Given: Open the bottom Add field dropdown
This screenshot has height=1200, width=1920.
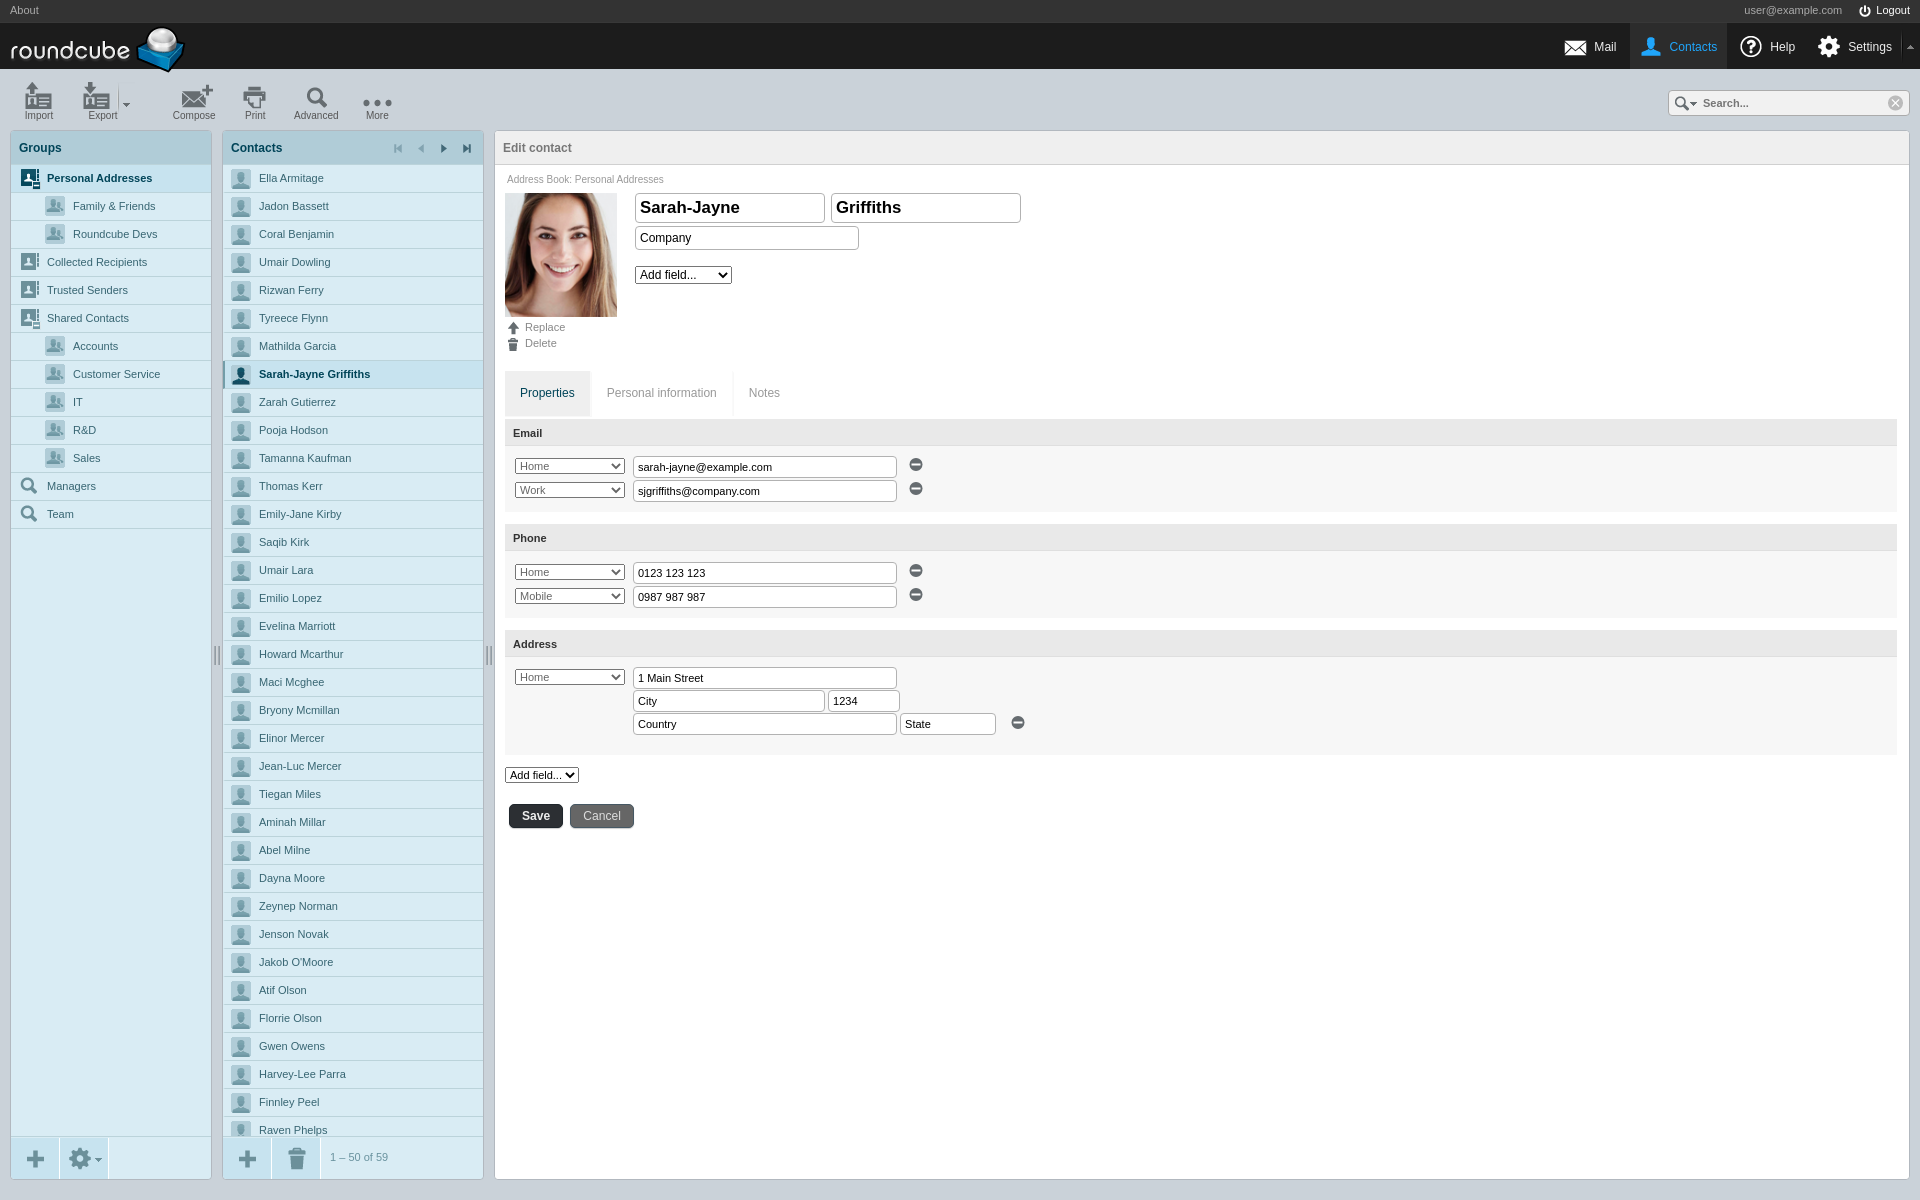Looking at the screenshot, I should [542, 775].
